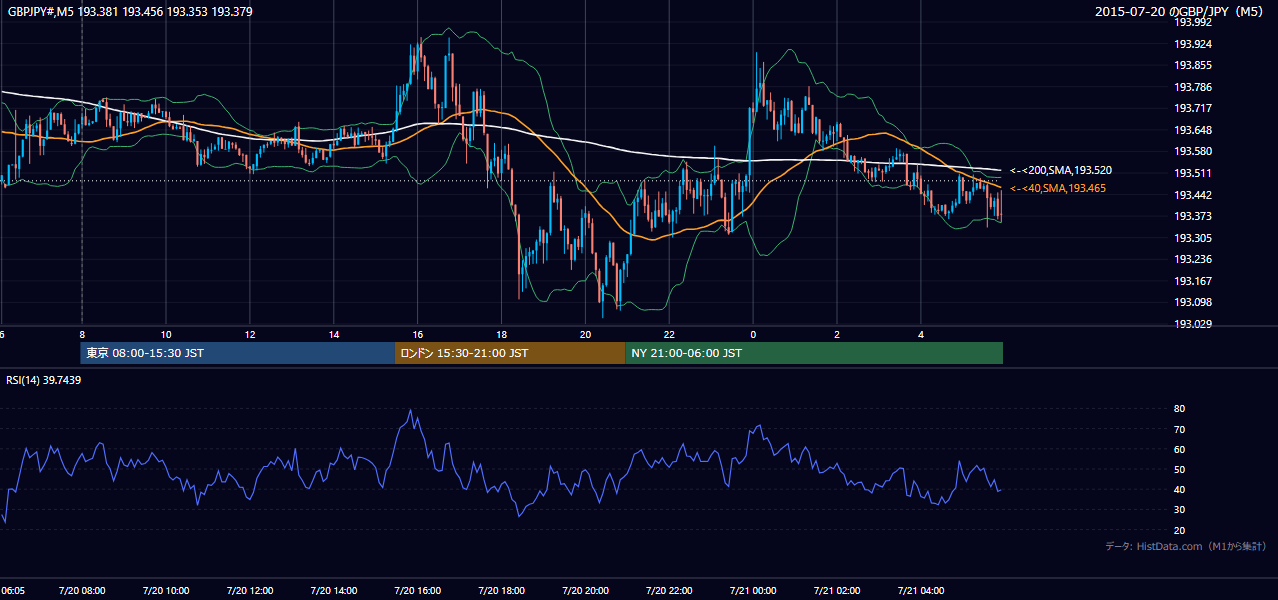1278x600 pixels.
Task: Click the 7/20 12:00 timestamp at bottom
Action: coord(250,591)
